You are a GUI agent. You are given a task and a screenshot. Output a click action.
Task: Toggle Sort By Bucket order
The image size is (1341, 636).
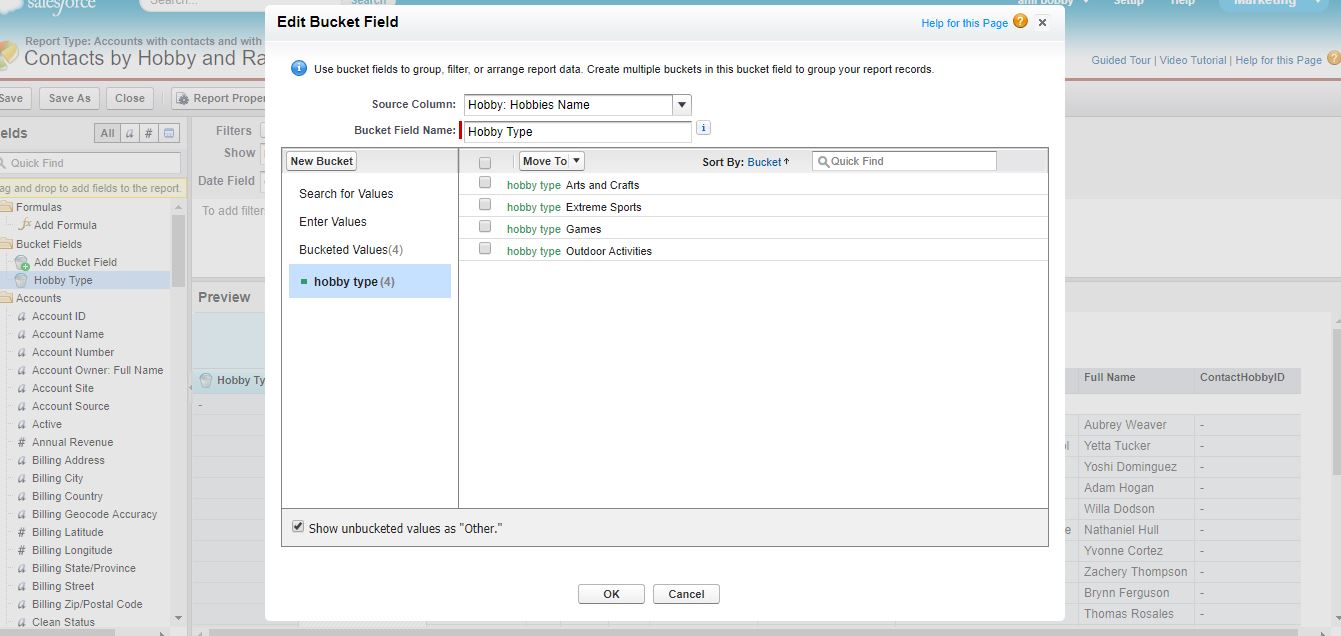pyautogui.click(x=768, y=162)
